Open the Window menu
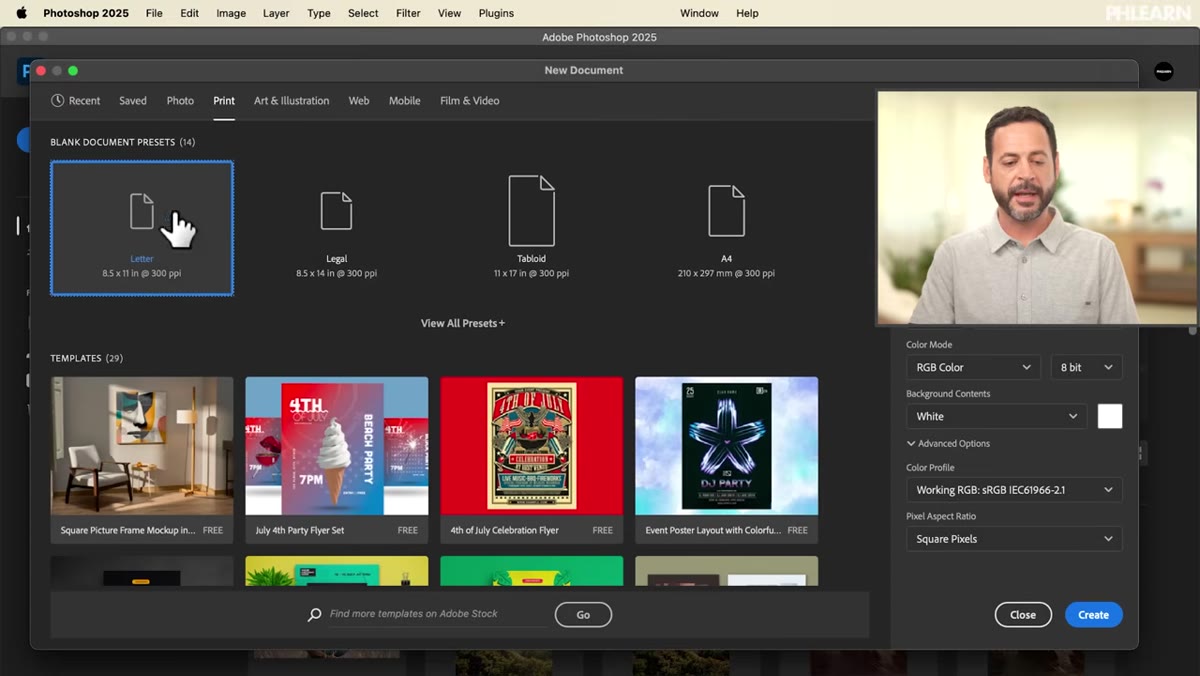1200x676 pixels. pos(699,13)
